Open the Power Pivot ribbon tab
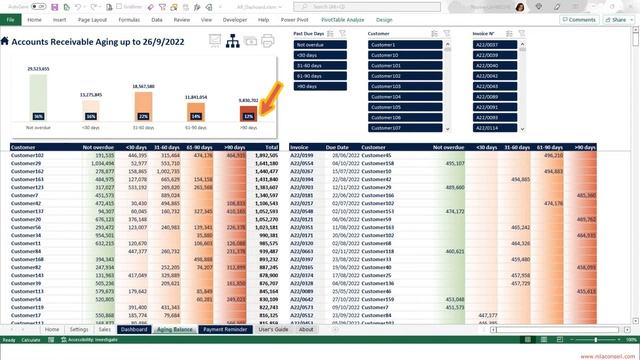 point(294,20)
